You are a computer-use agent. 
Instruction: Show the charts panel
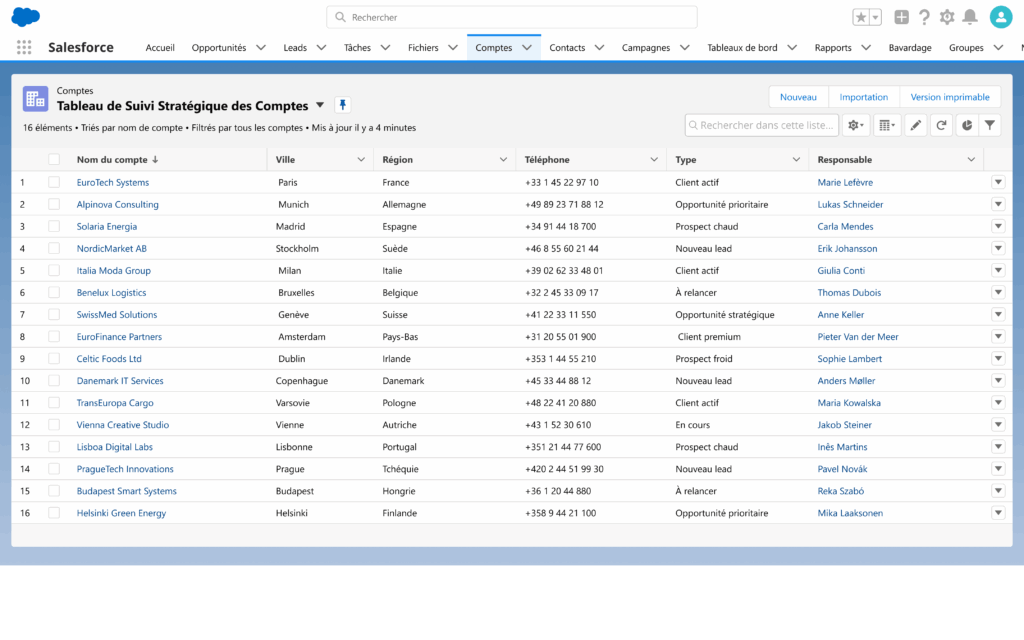(967, 125)
